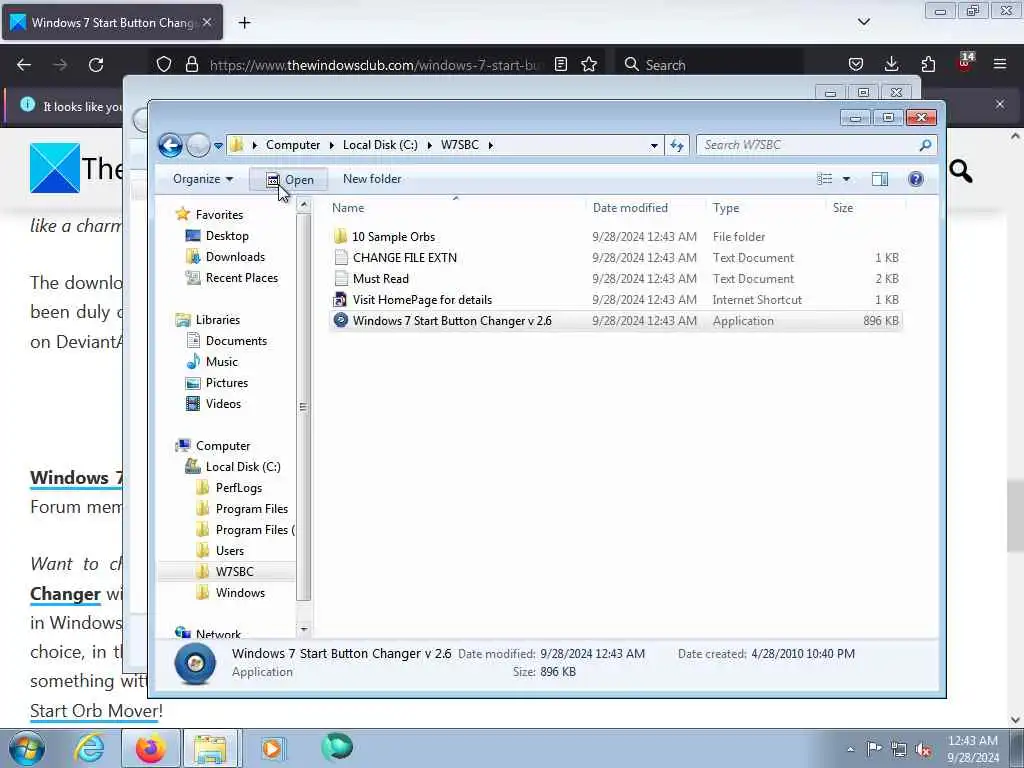Sort by Date modified column
The image size is (1024, 768).
click(x=630, y=208)
